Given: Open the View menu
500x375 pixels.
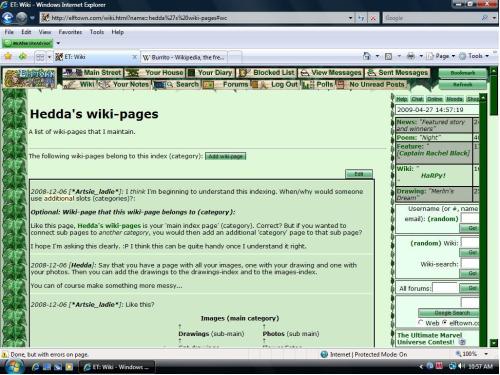Looking at the screenshot, I should [45, 32].
